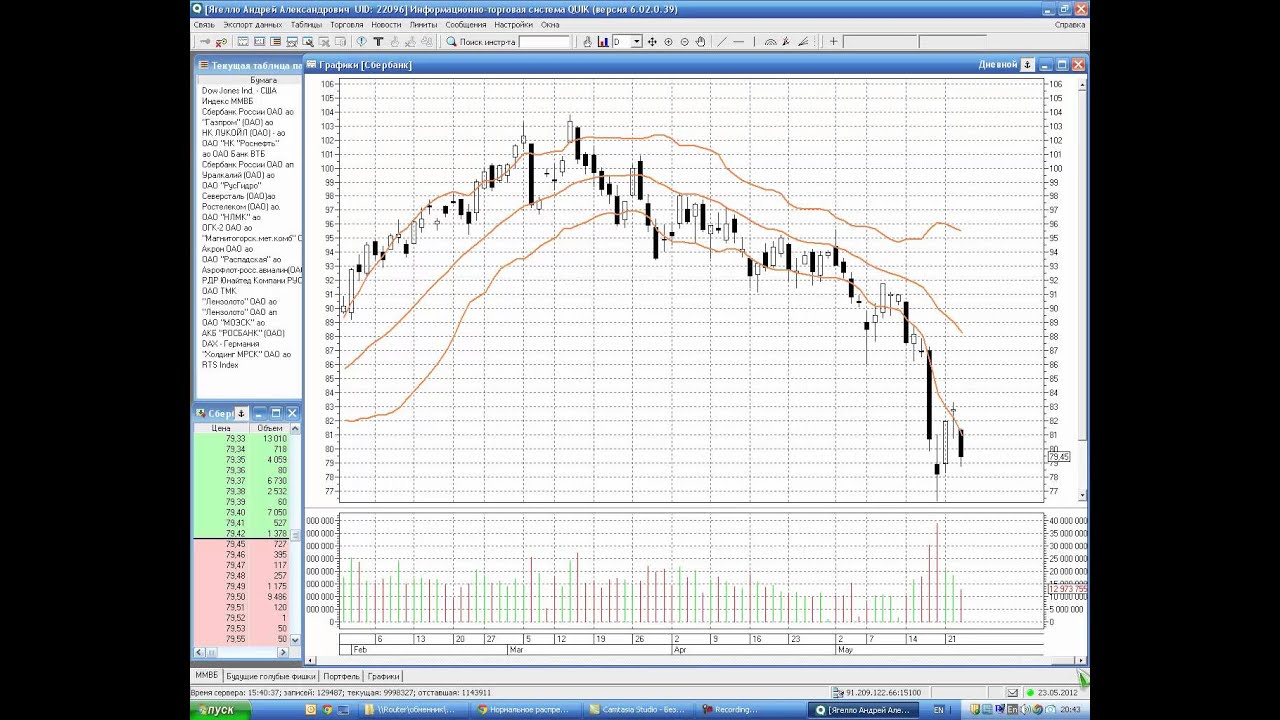Open Camtasia Studio in the taskbar
Viewport: 1280px width, 720px height.
640,710
